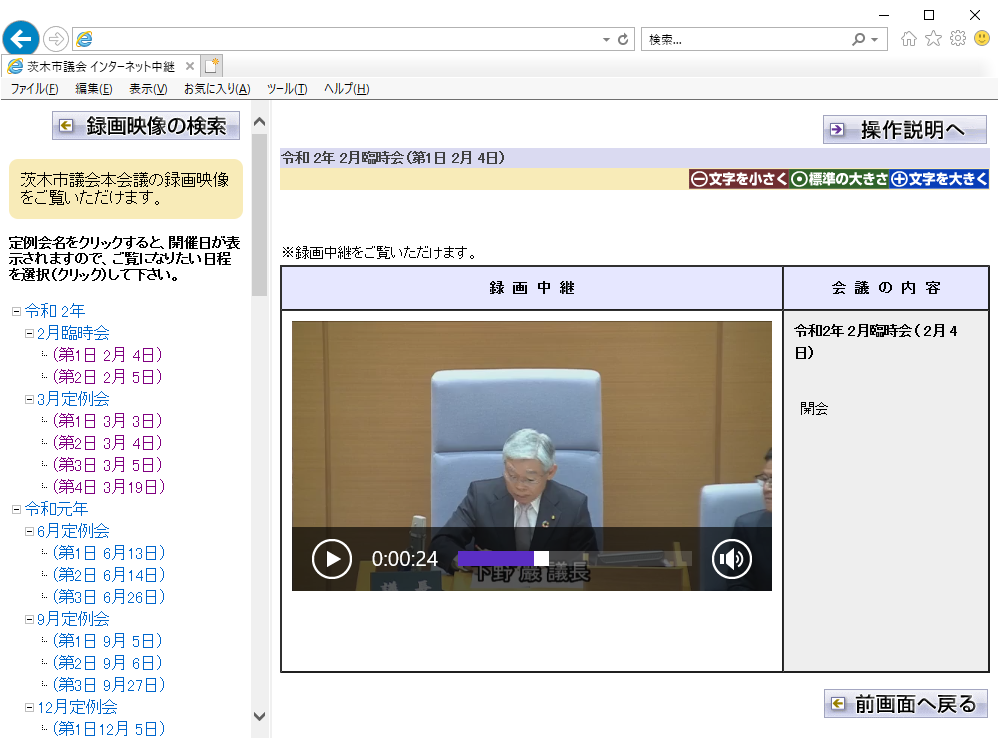
Task: Click the video progress seek bar
Action: click(x=575, y=559)
